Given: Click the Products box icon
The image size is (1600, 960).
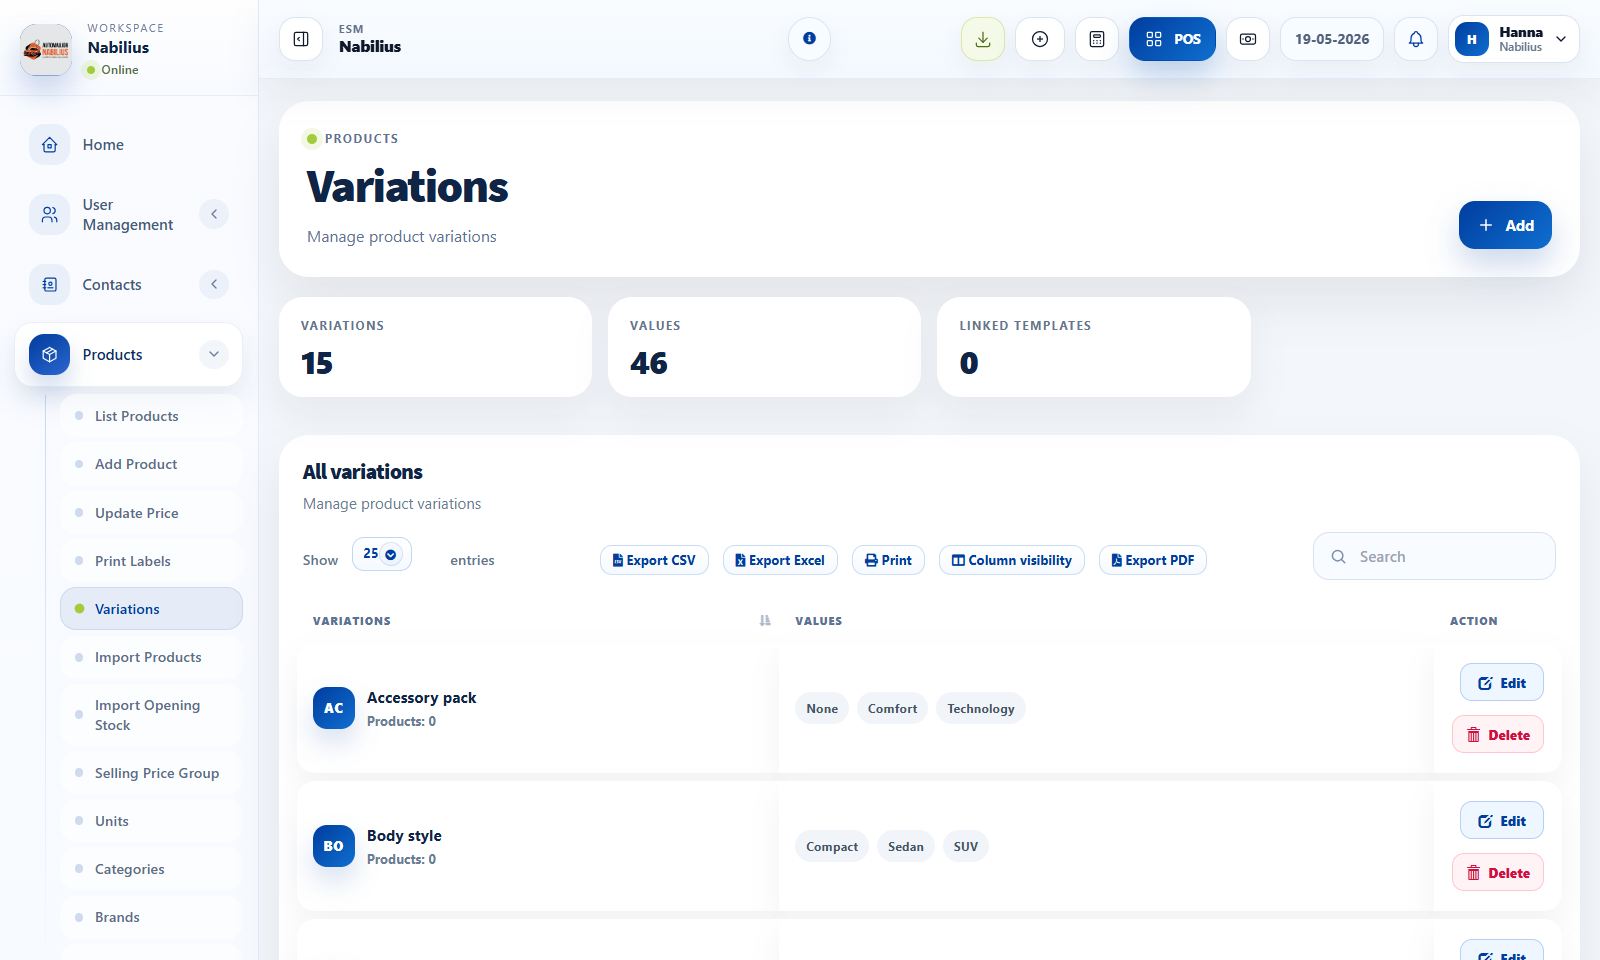Looking at the screenshot, I should click(50, 355).
